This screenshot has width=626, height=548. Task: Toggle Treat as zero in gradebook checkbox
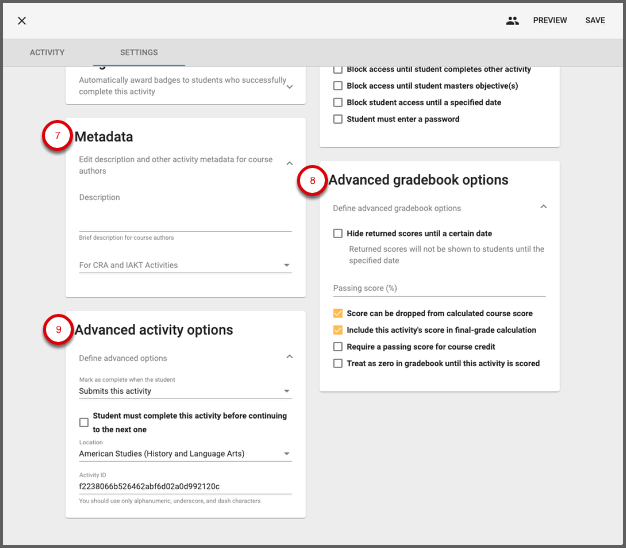[x=338, y=363]
